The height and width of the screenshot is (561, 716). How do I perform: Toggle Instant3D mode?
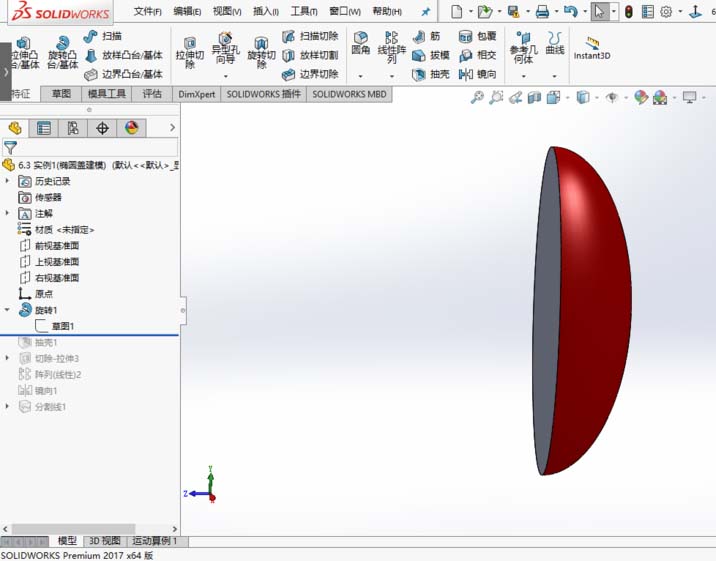click(x=592, y=48)
